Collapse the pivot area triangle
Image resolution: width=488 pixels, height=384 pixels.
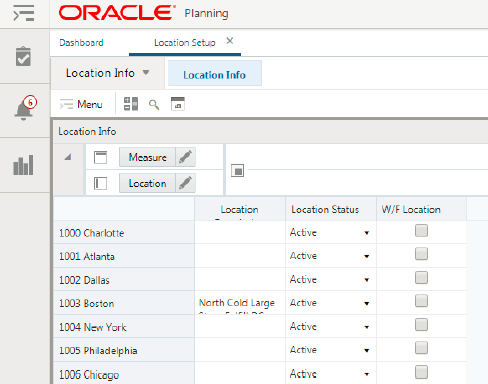coord(68,157)
